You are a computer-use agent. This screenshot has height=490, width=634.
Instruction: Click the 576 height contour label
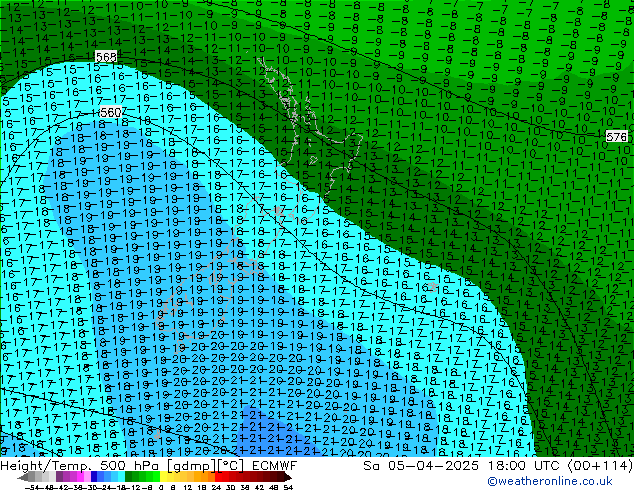(x=616, y=137)
